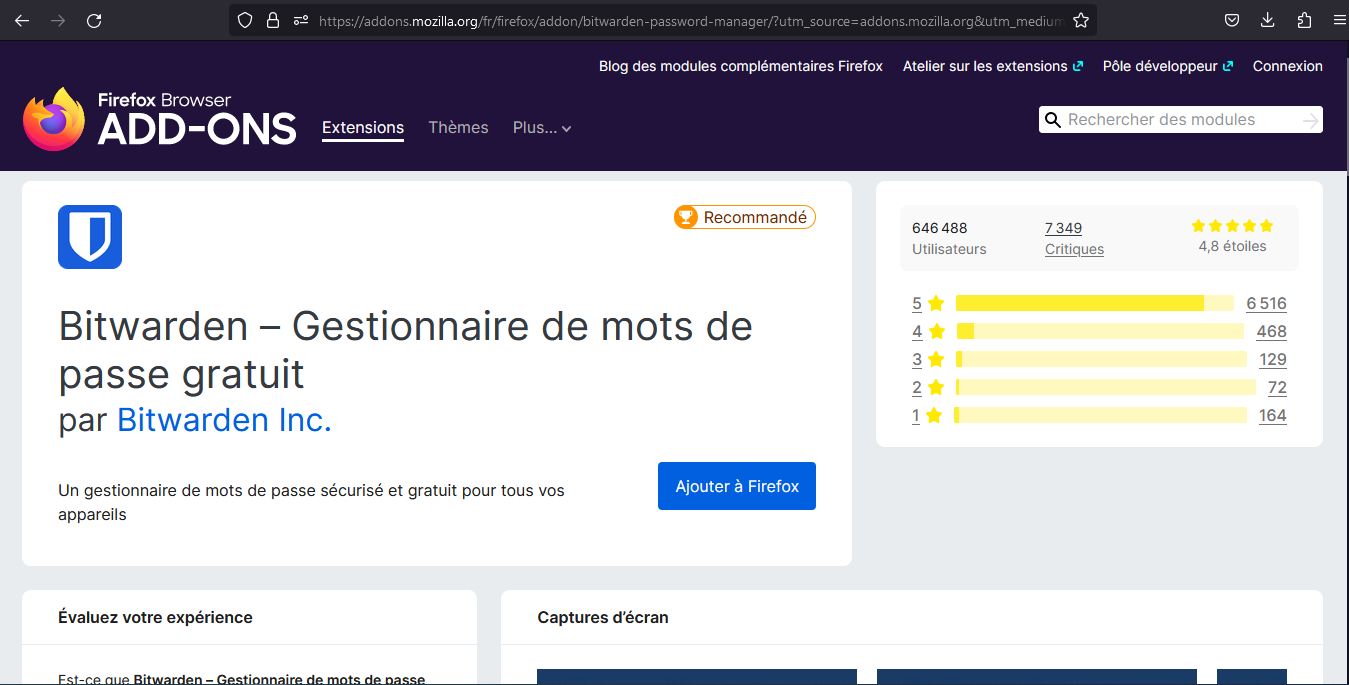1349x685 pixels.
Task: Switch to the Extensions tab
Action: 363,128
